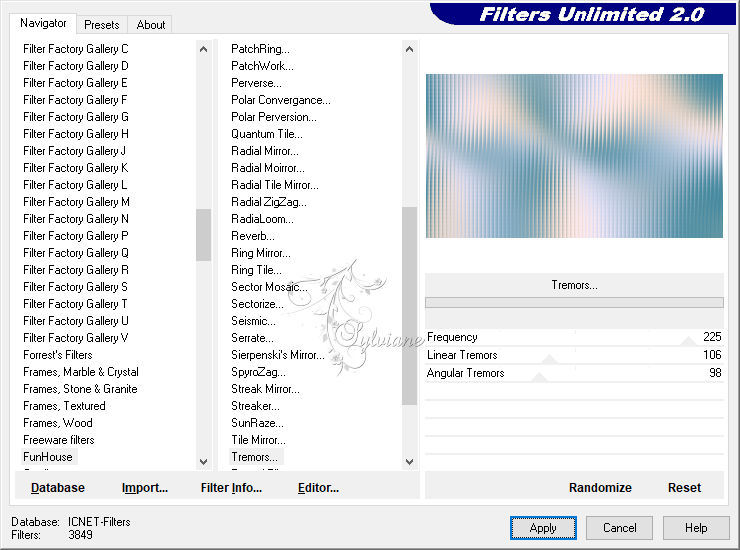
Task: Choose Ring Mirror... filter
Action: (261, 253)
